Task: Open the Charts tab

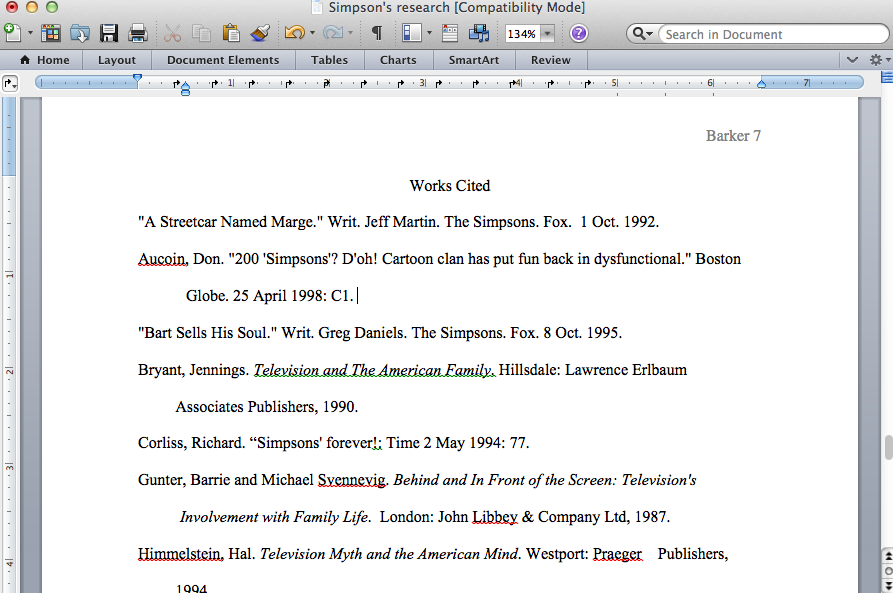Action: tap(398, 60)
